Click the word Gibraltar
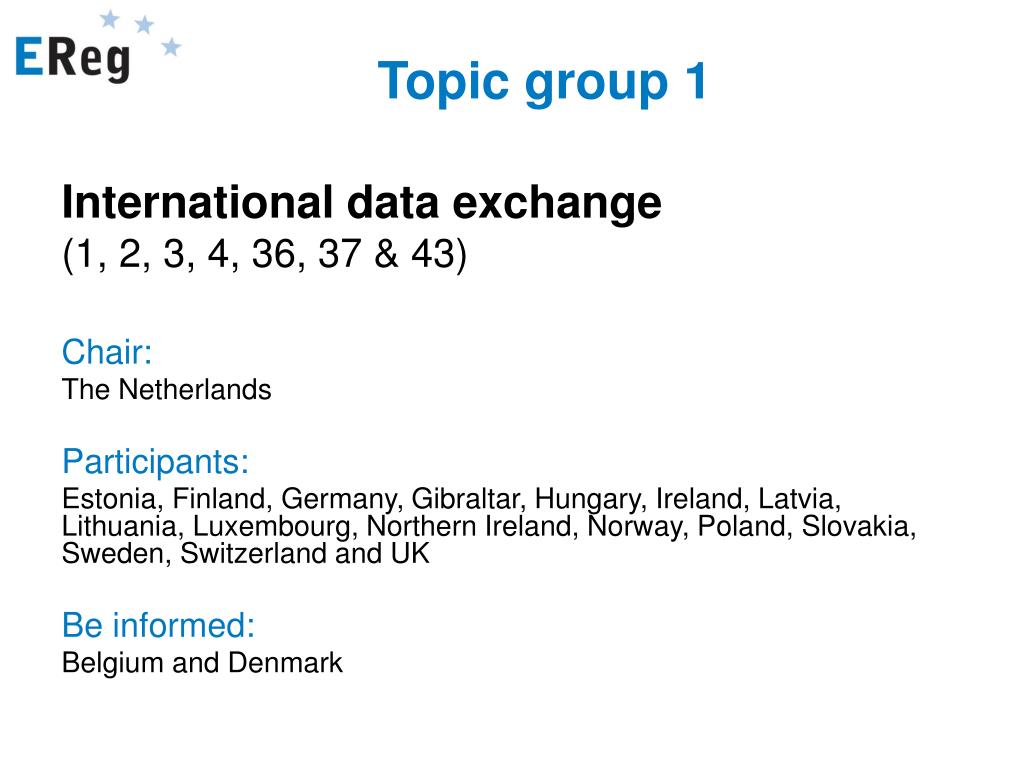The height and width of the screenshot is (768, 1024). pos(466,499)
